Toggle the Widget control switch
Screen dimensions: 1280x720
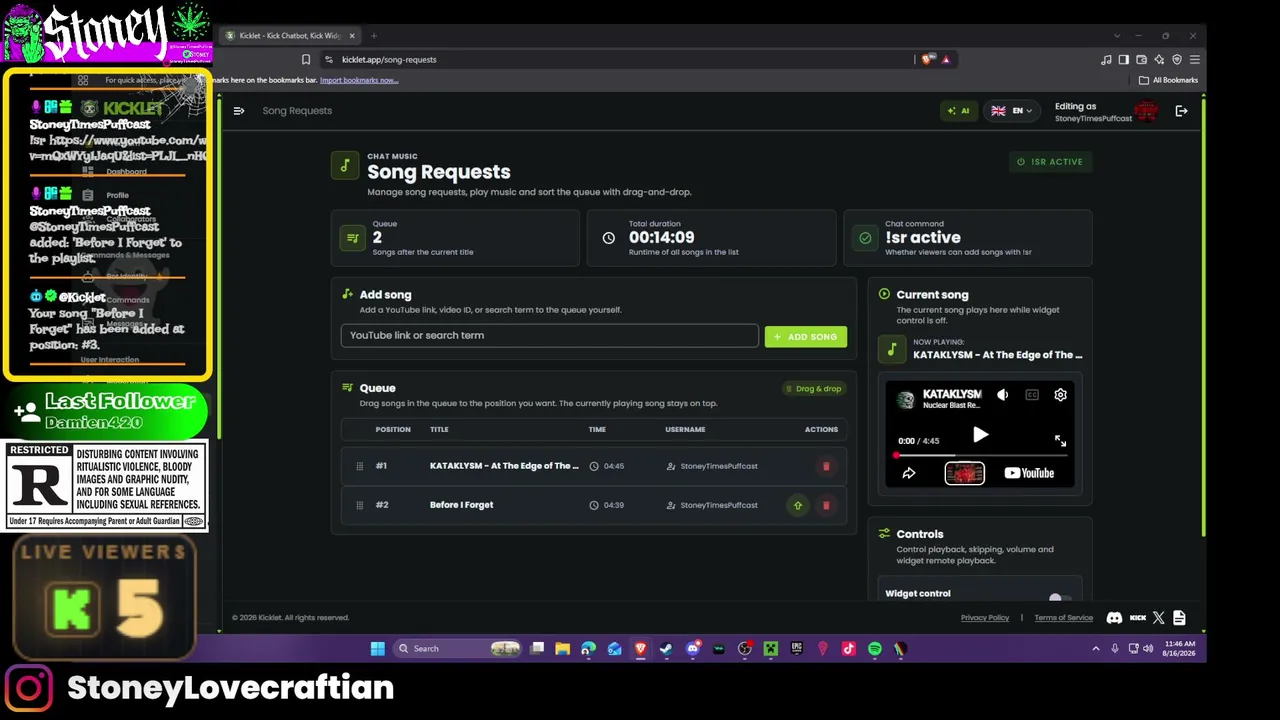tap(1060, 597)
